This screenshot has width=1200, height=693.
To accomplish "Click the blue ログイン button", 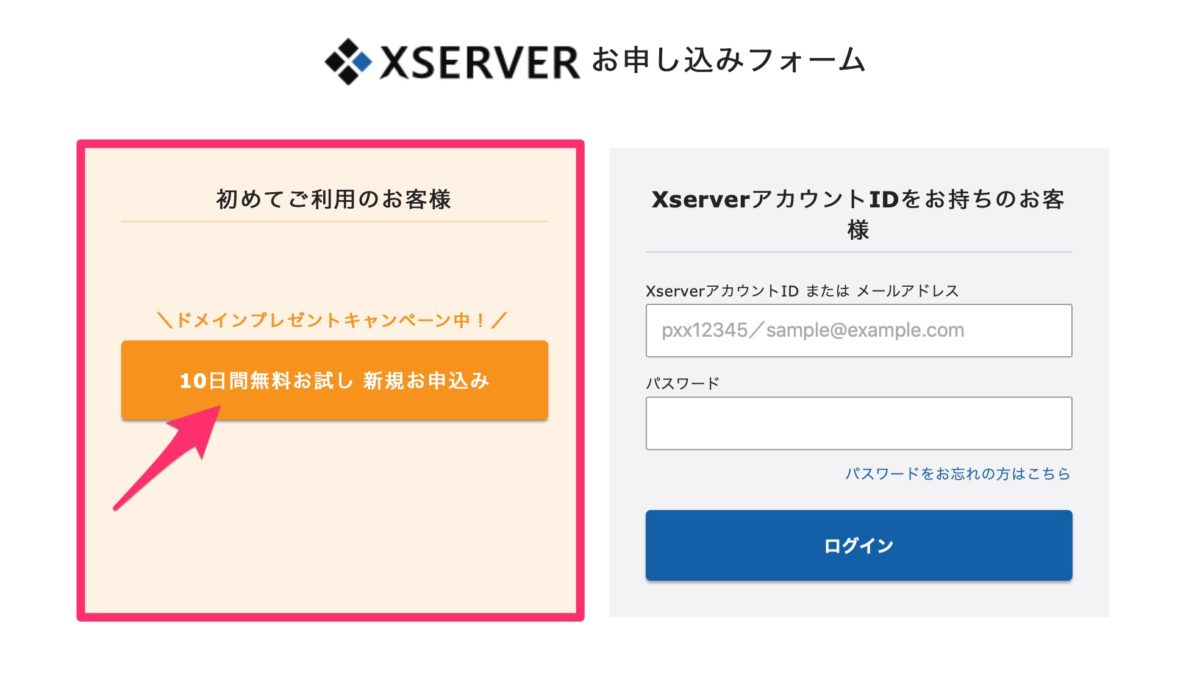I will [x=859, y=545].
